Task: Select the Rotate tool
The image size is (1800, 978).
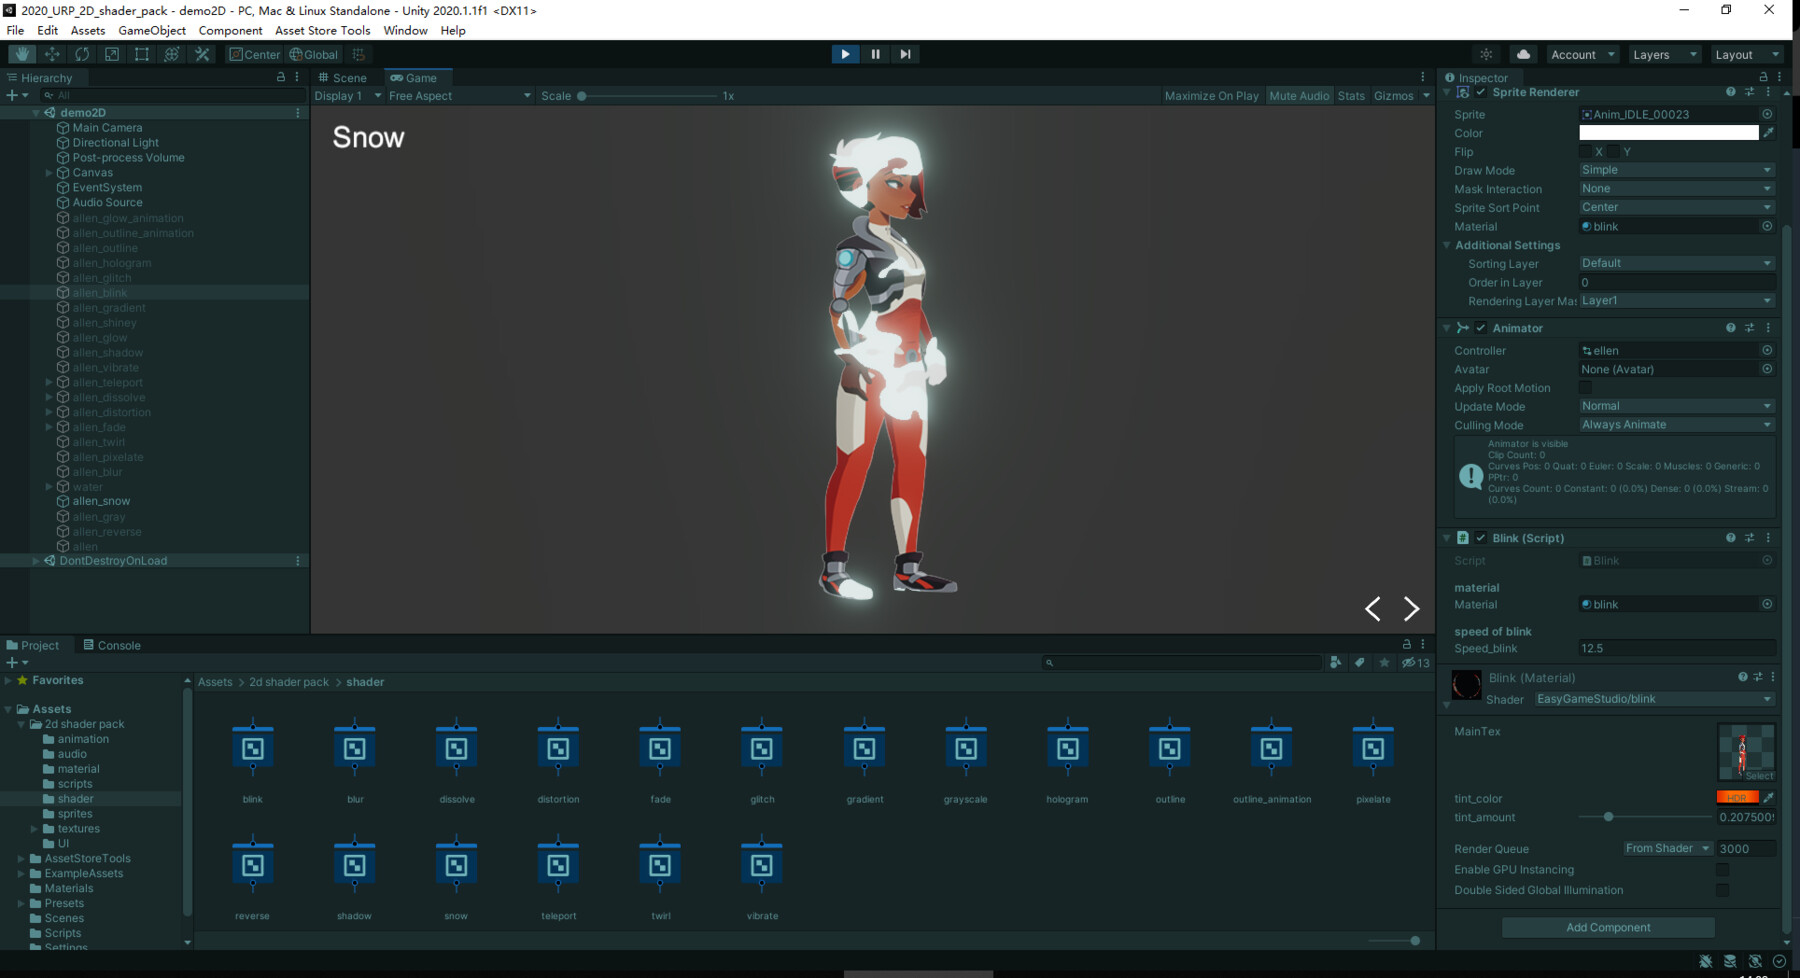Action: [x=81, y=54]
